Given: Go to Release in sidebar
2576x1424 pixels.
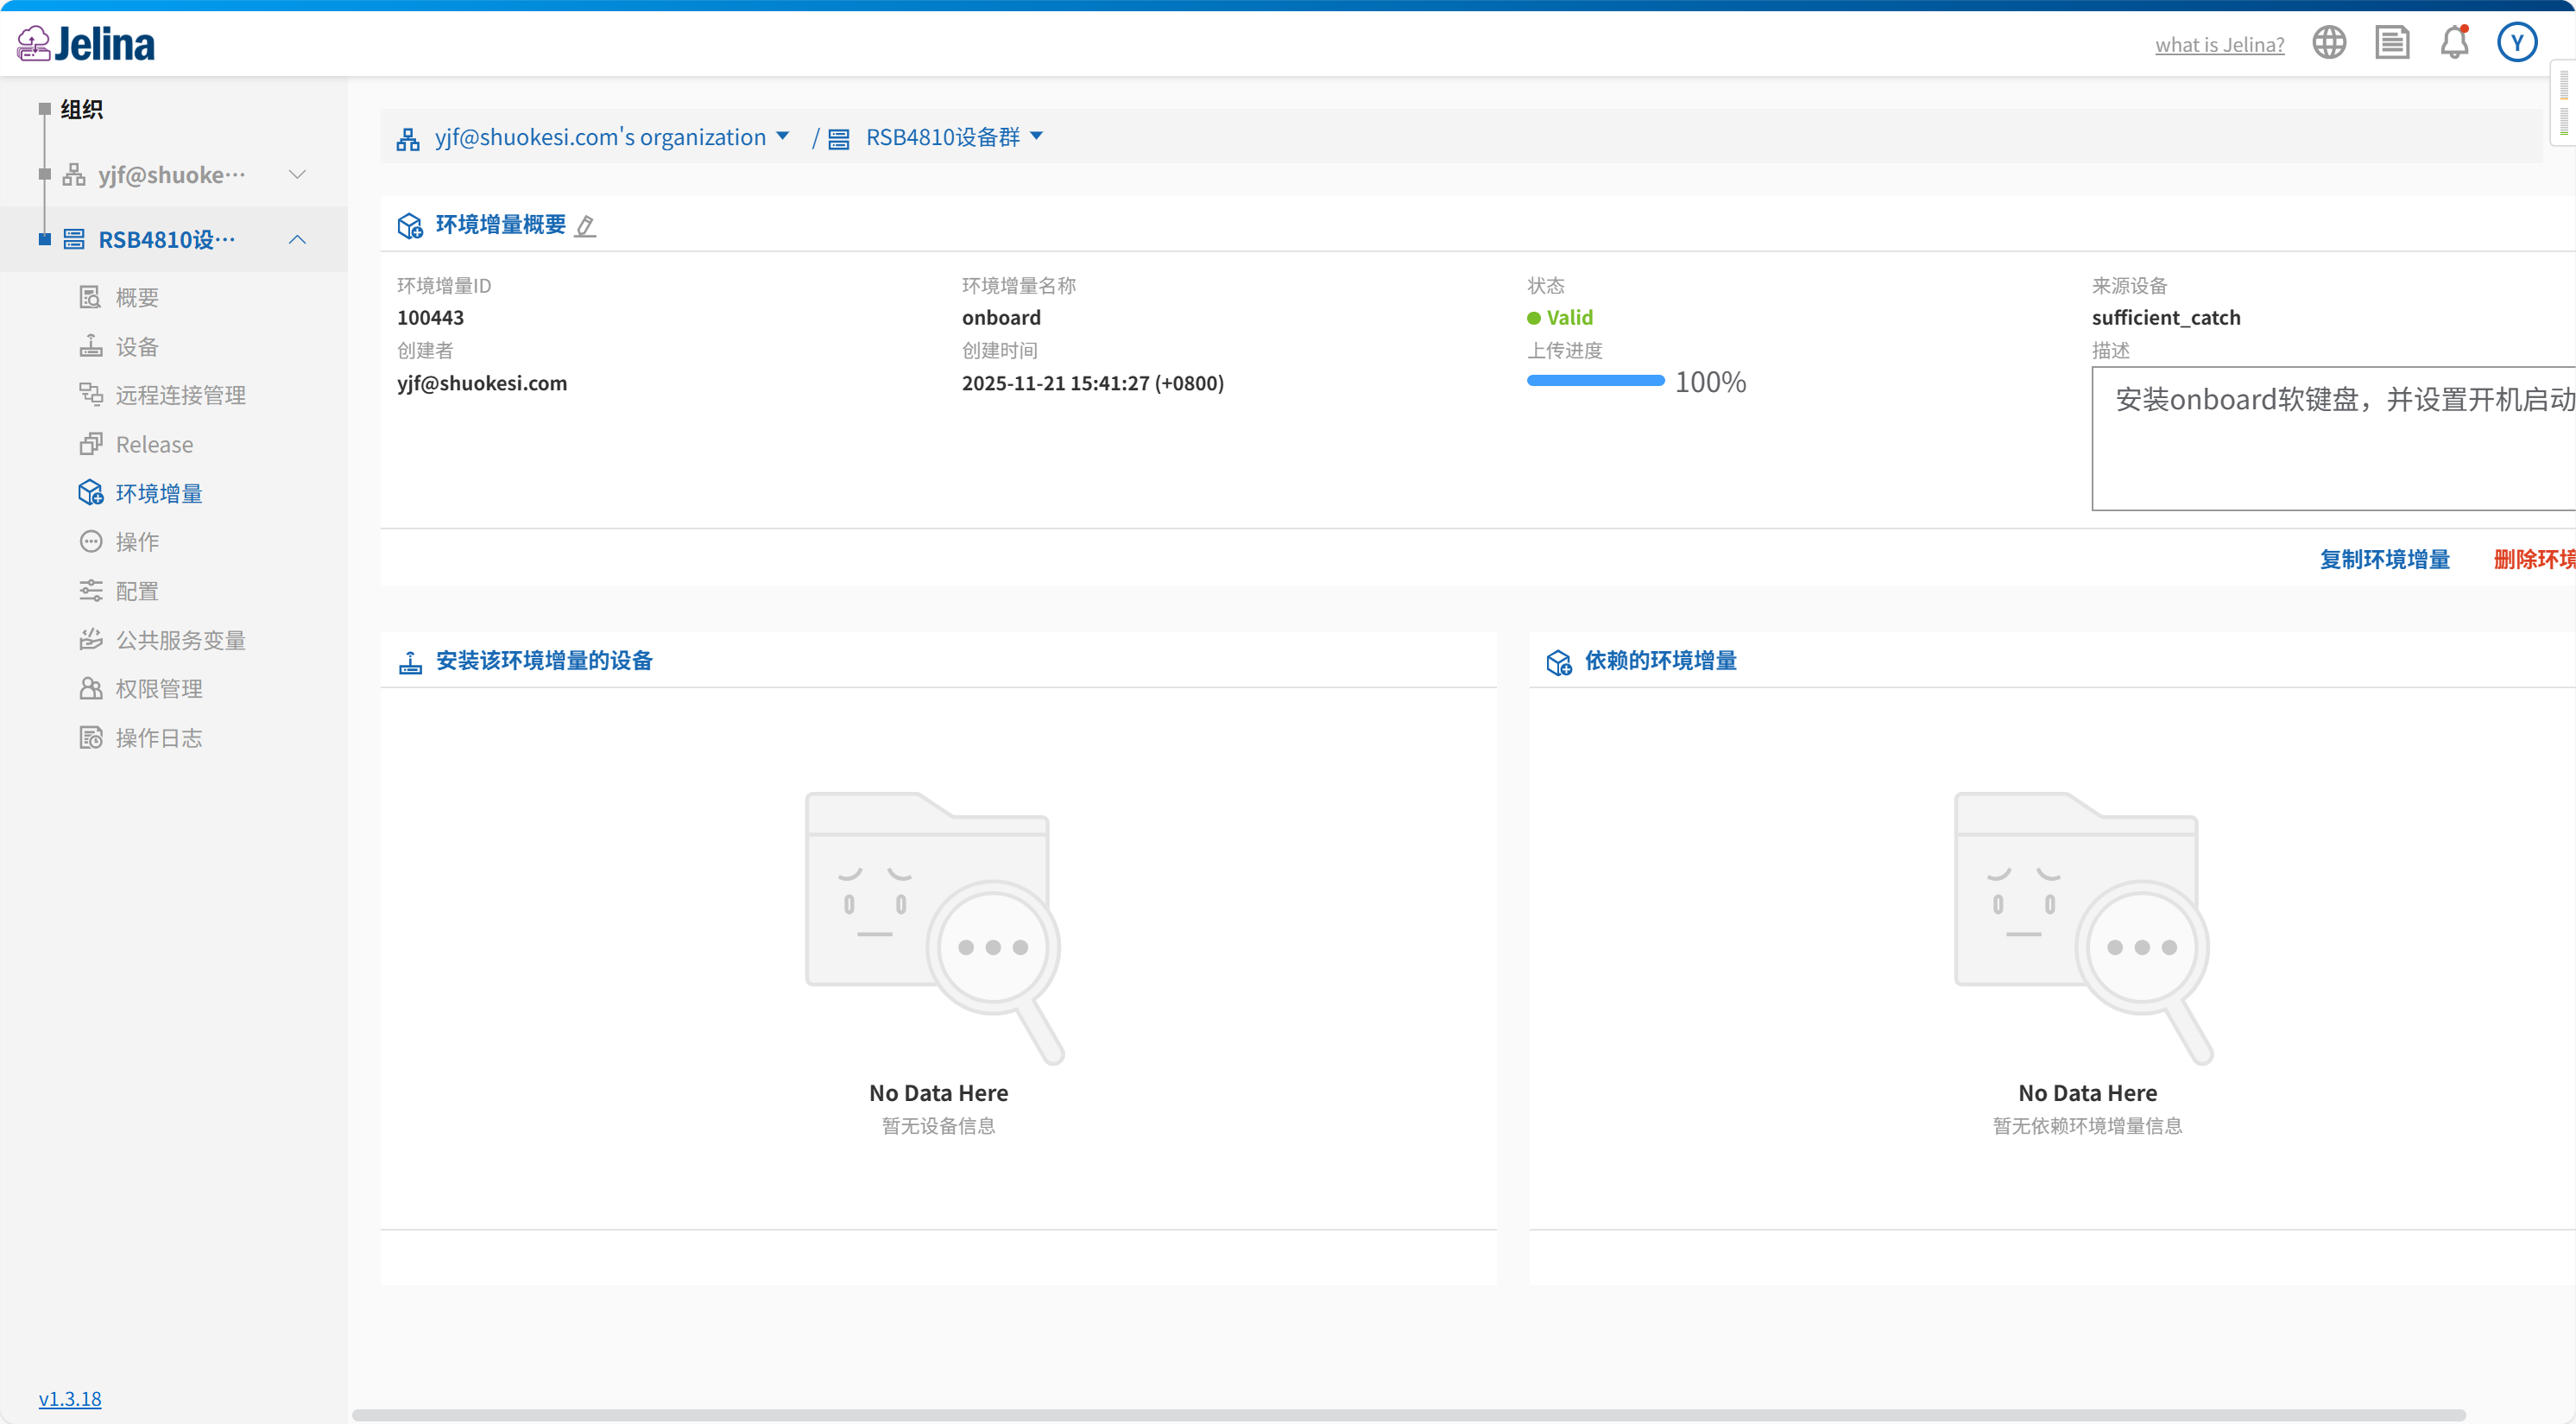Looking at the screenshot, I should pos(154,445).
